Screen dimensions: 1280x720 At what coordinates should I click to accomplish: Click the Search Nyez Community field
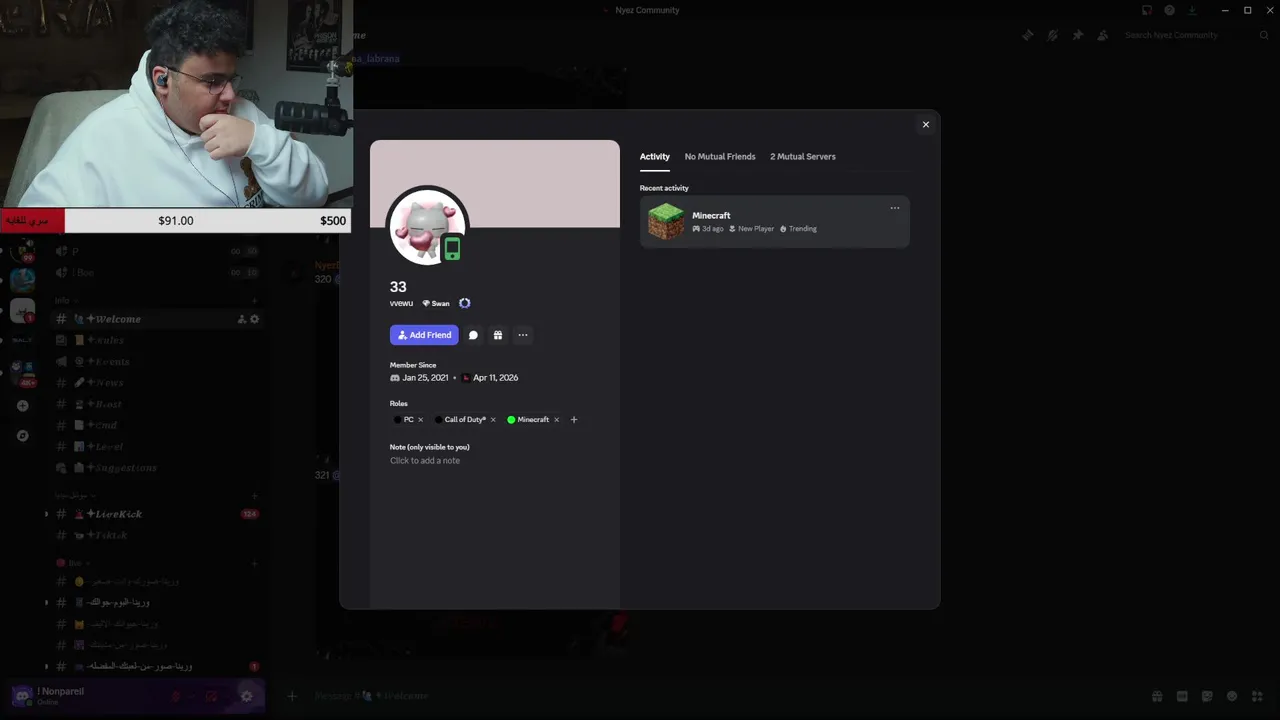pos(1195,35)
